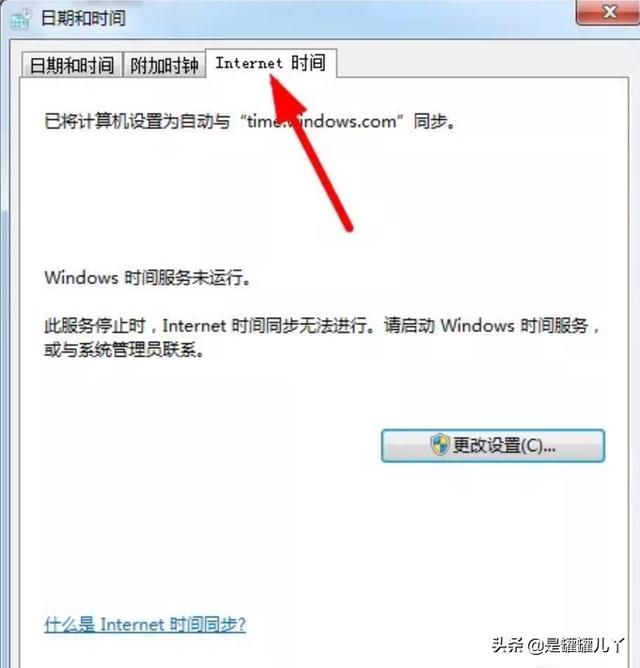Close the 日期和时间 dialog window
The height and width of the screenshot is (668, 640).
[608, 12]
